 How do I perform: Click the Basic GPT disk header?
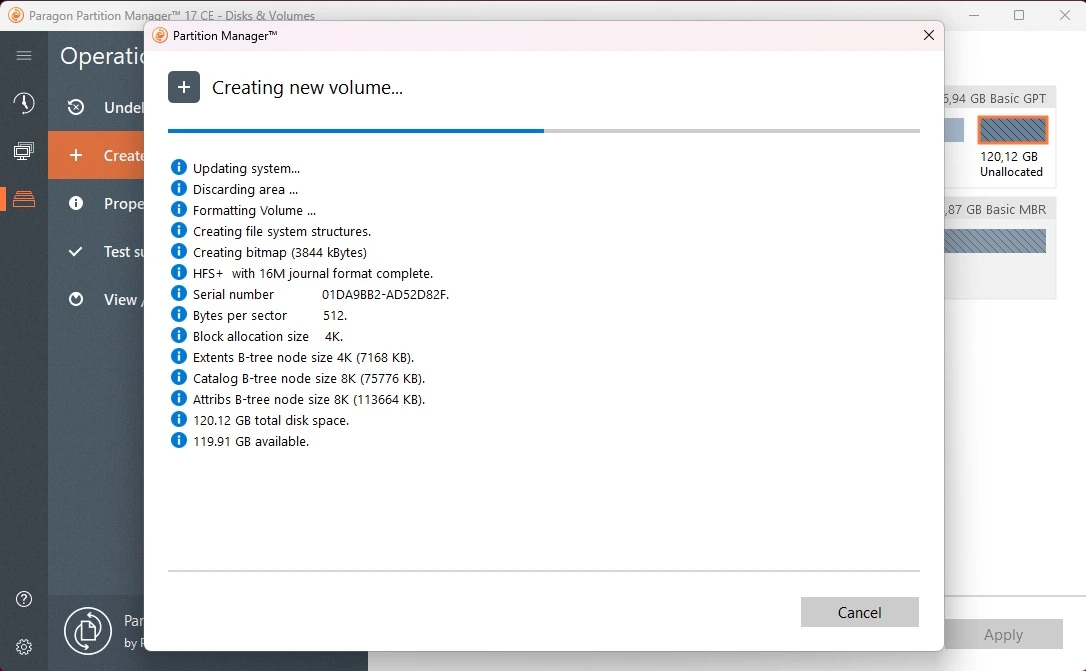point(998,98)
